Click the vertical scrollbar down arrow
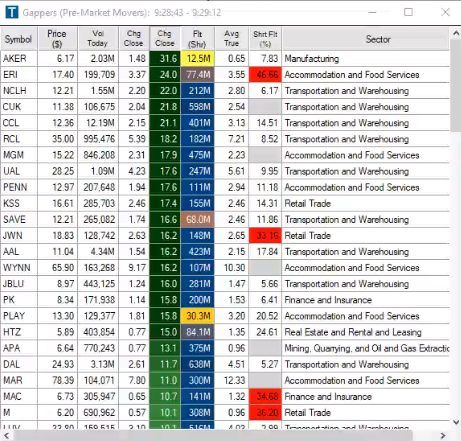The height and width of the screenshot is (441, 461). [x=456, y=422]
